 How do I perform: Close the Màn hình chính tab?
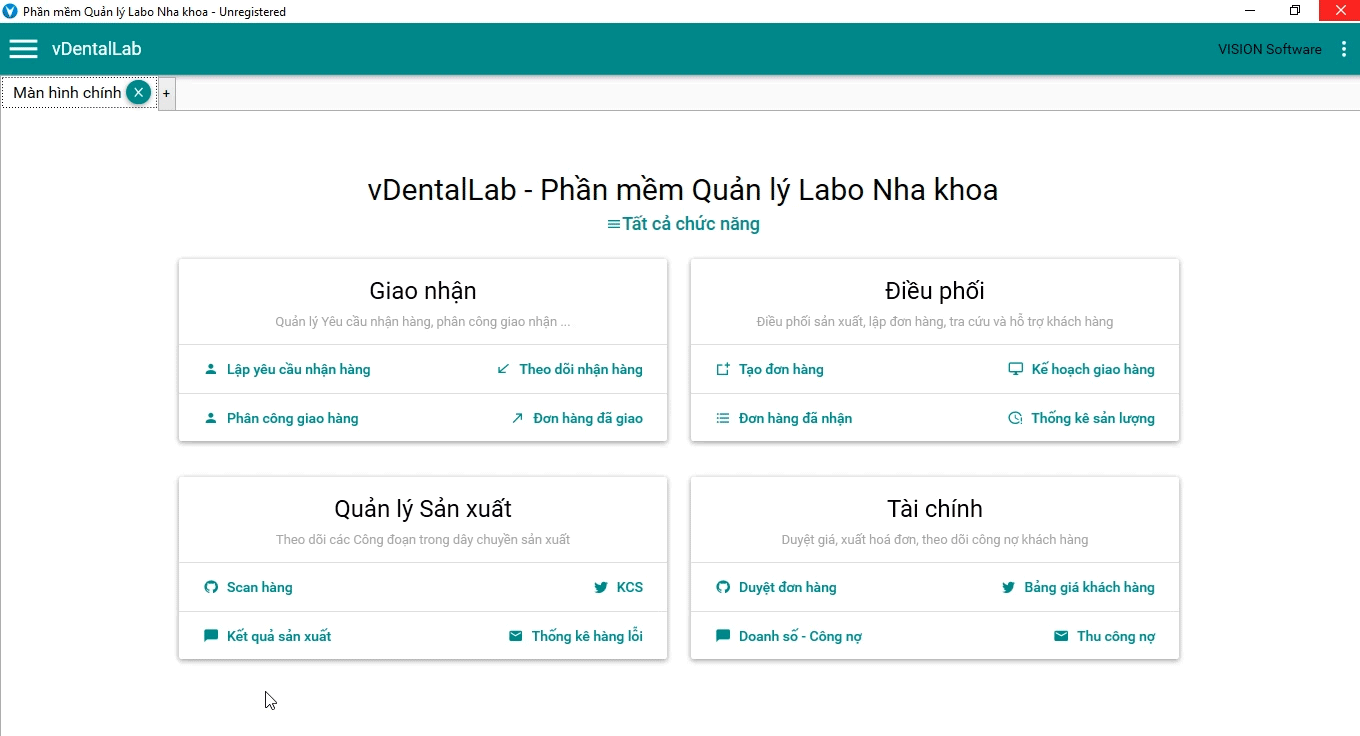(x=139, y=92)
